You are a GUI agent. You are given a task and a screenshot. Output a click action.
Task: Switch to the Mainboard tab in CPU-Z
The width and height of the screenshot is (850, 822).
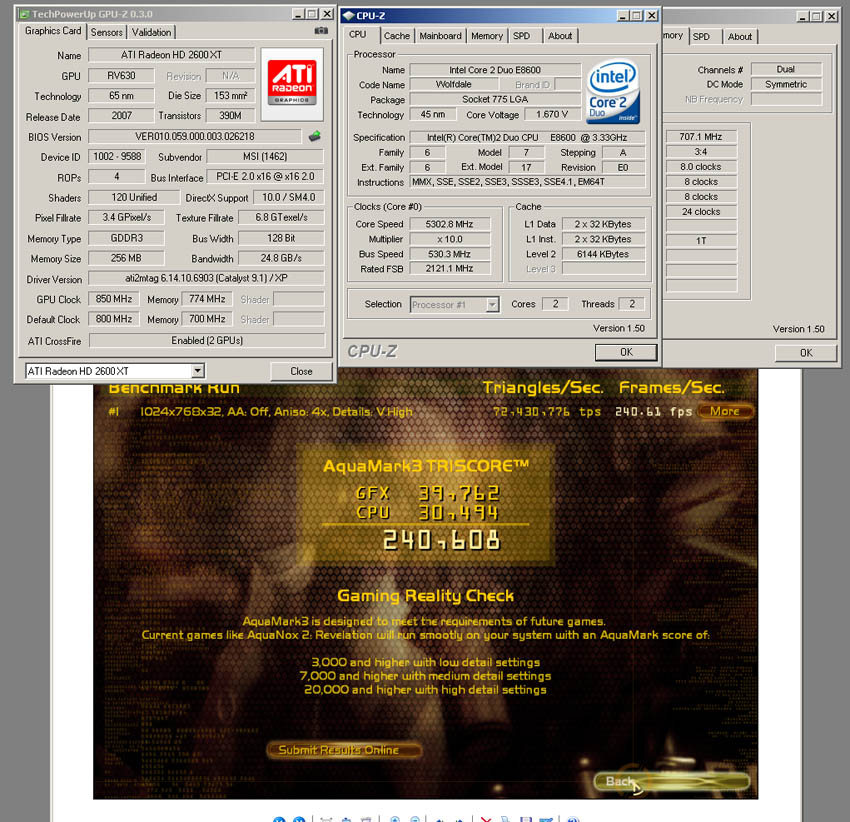[x=440, y=36]
